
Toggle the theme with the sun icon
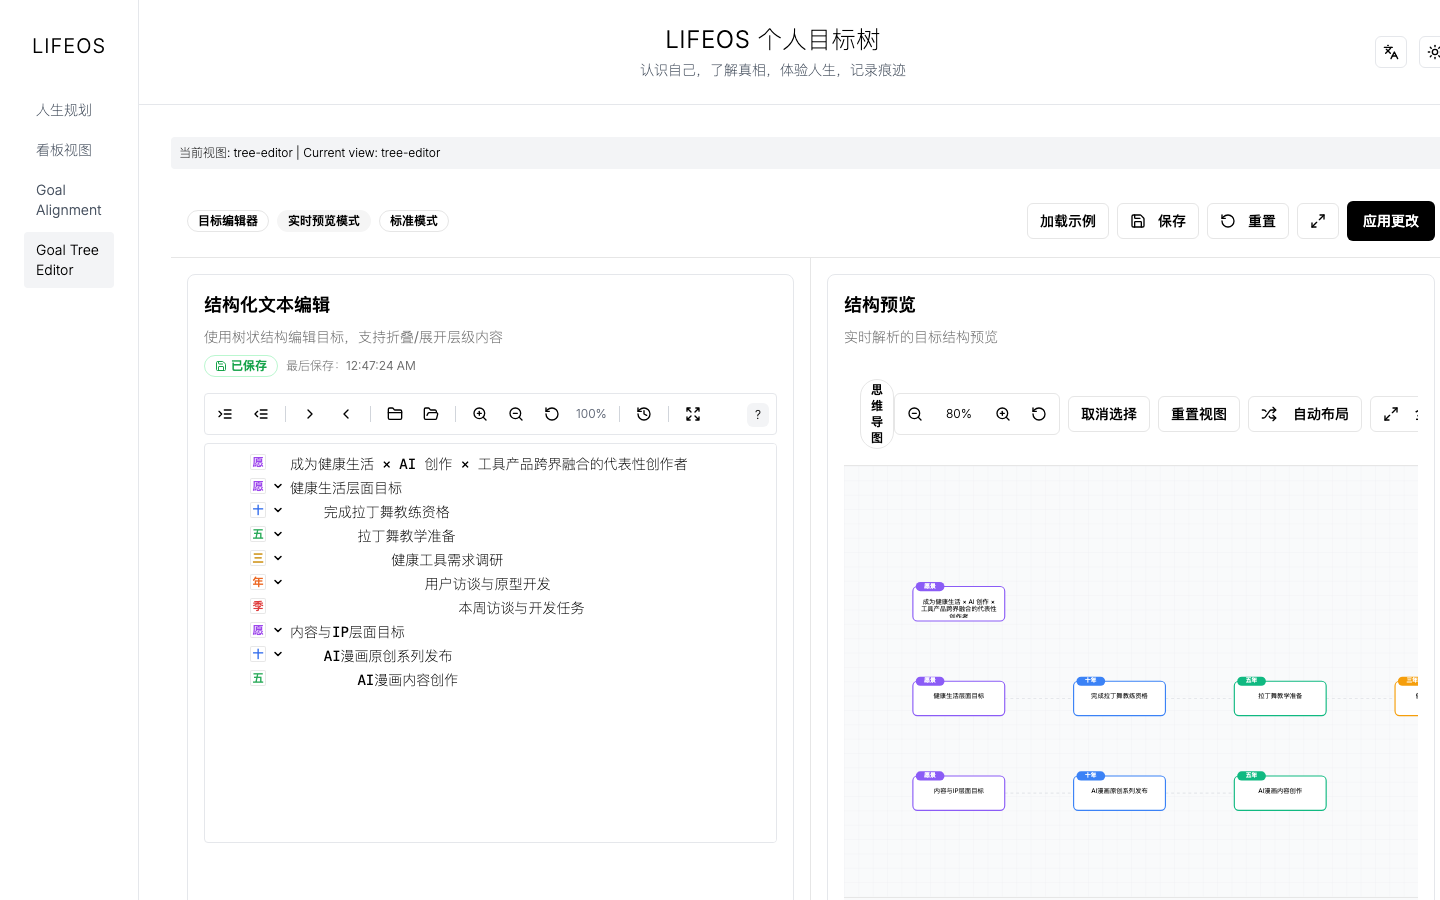1434,51
